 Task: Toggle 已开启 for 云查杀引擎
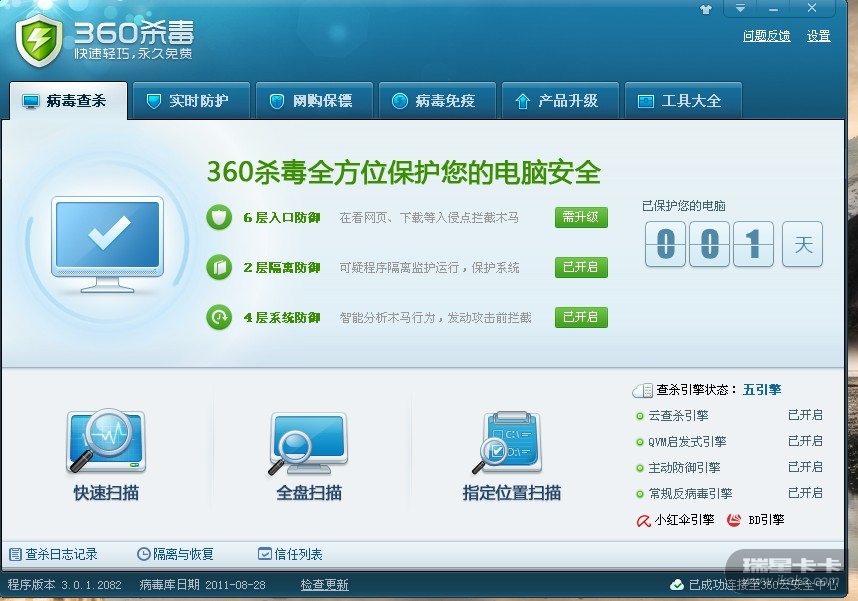tap(805, 415)
